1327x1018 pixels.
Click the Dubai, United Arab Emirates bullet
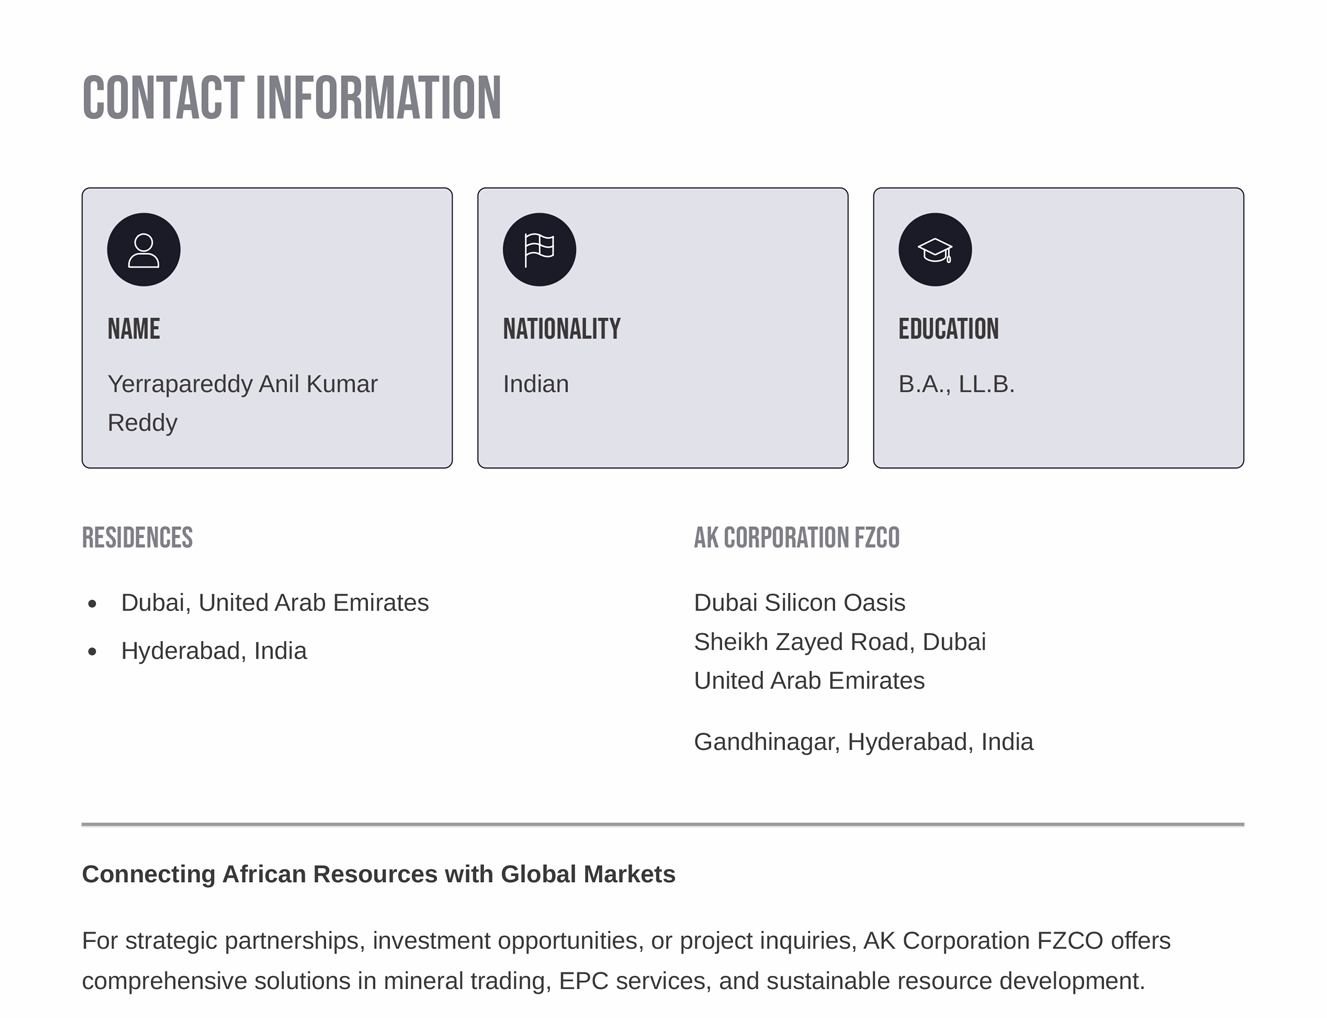[x=274, y=603]
